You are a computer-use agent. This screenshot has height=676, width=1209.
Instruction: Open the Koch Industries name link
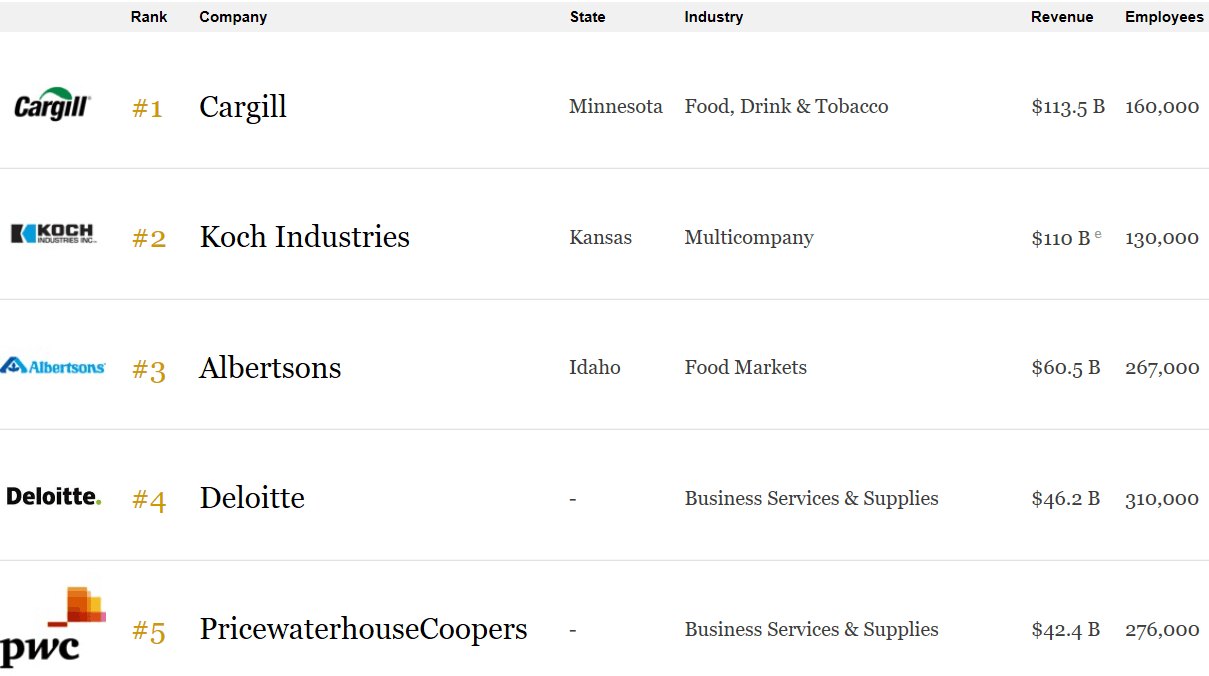[305, 237]
